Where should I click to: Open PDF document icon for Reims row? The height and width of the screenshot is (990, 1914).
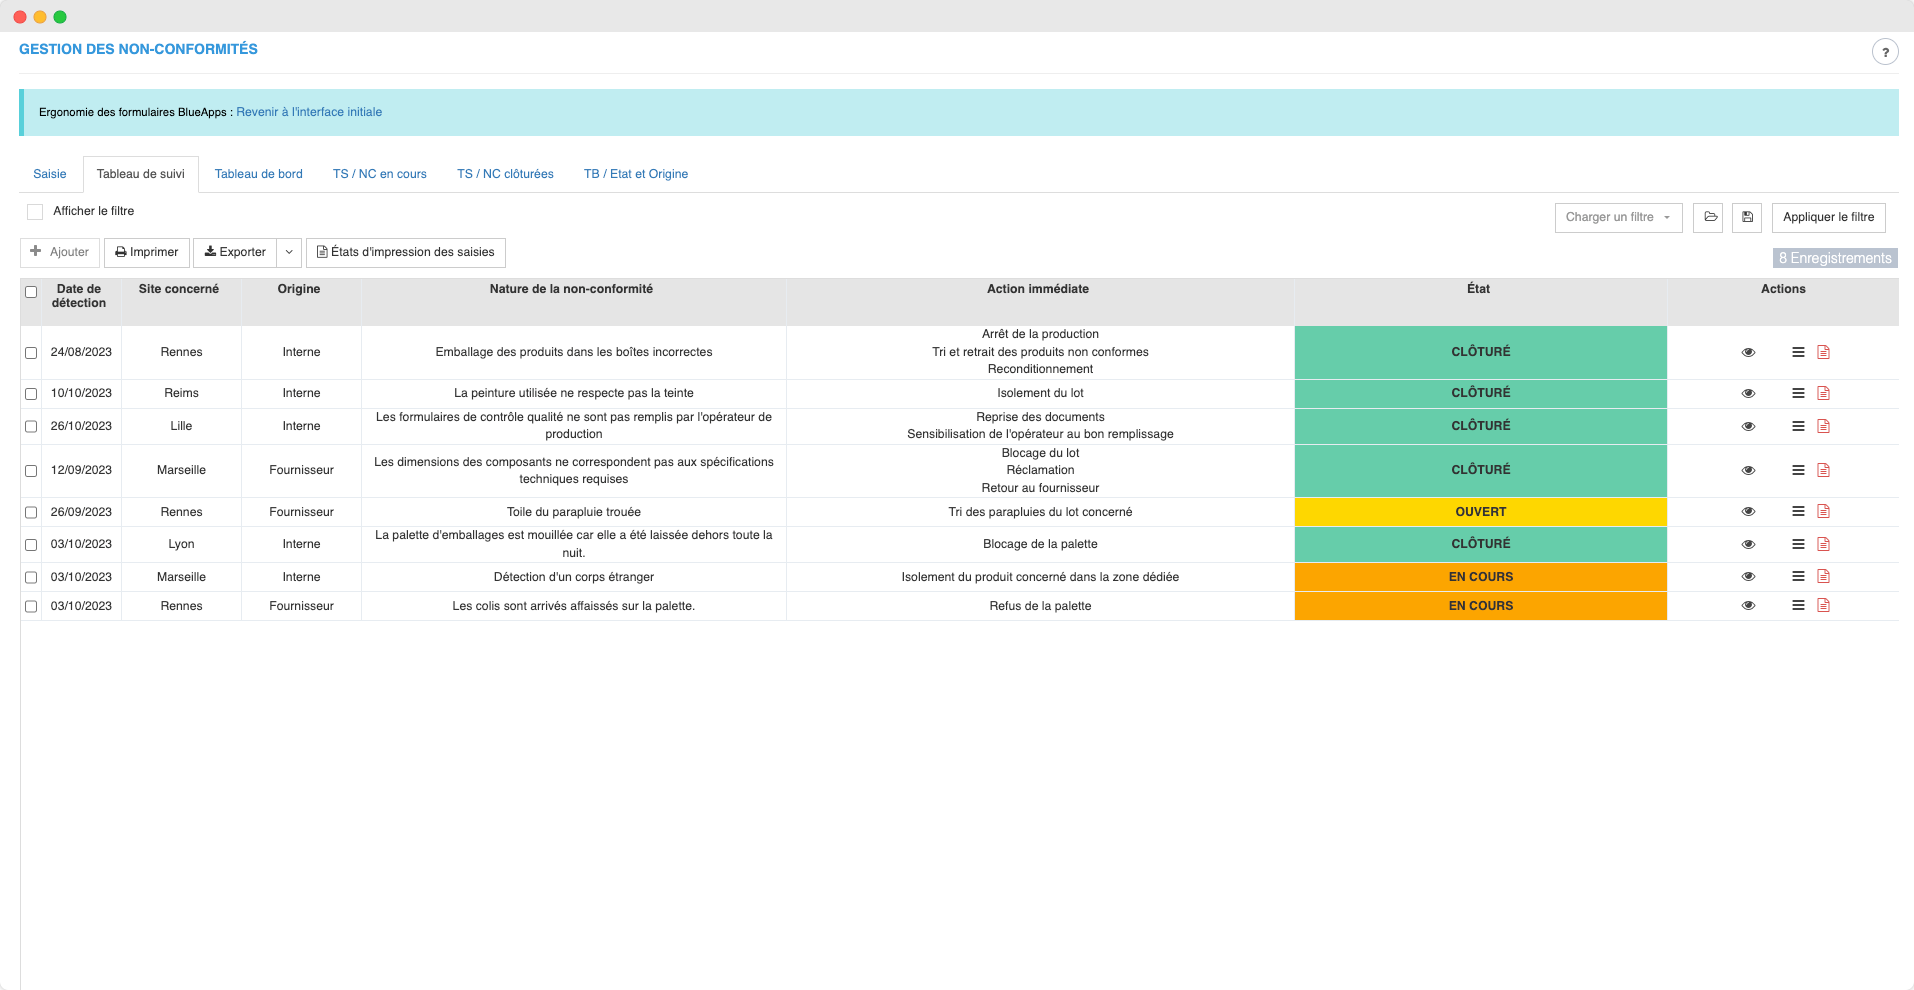point(1823,393)
